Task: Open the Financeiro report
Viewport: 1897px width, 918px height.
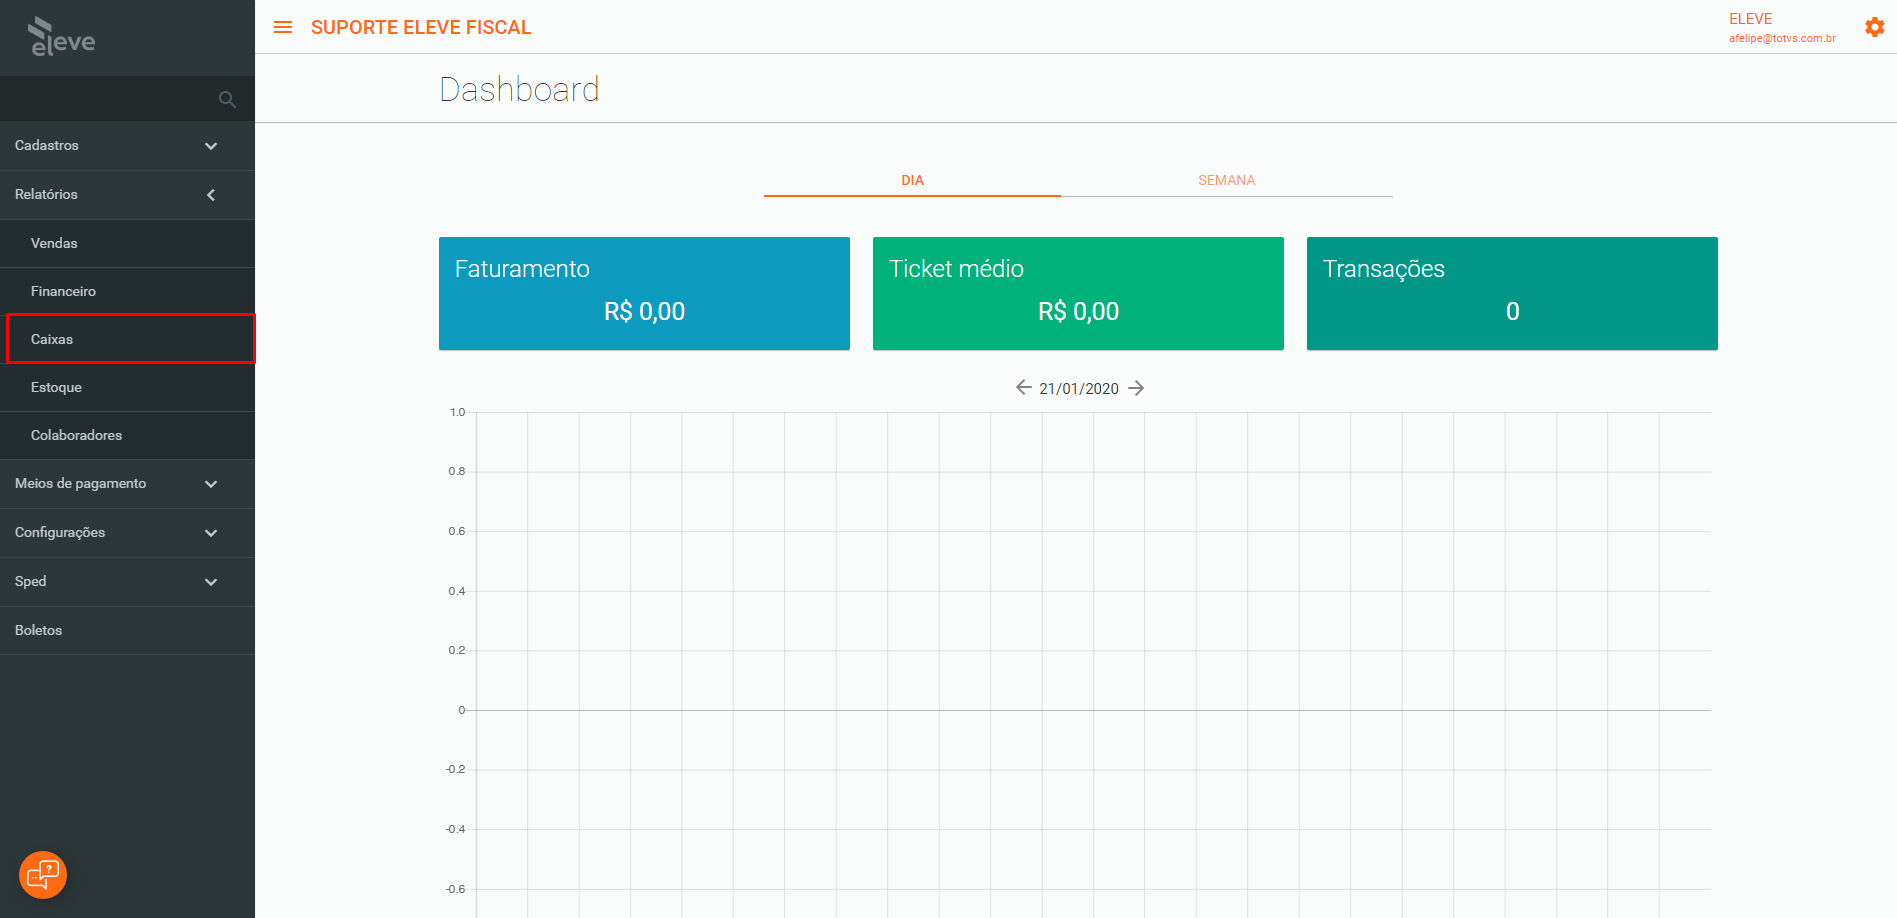Action: click(127, 291)
